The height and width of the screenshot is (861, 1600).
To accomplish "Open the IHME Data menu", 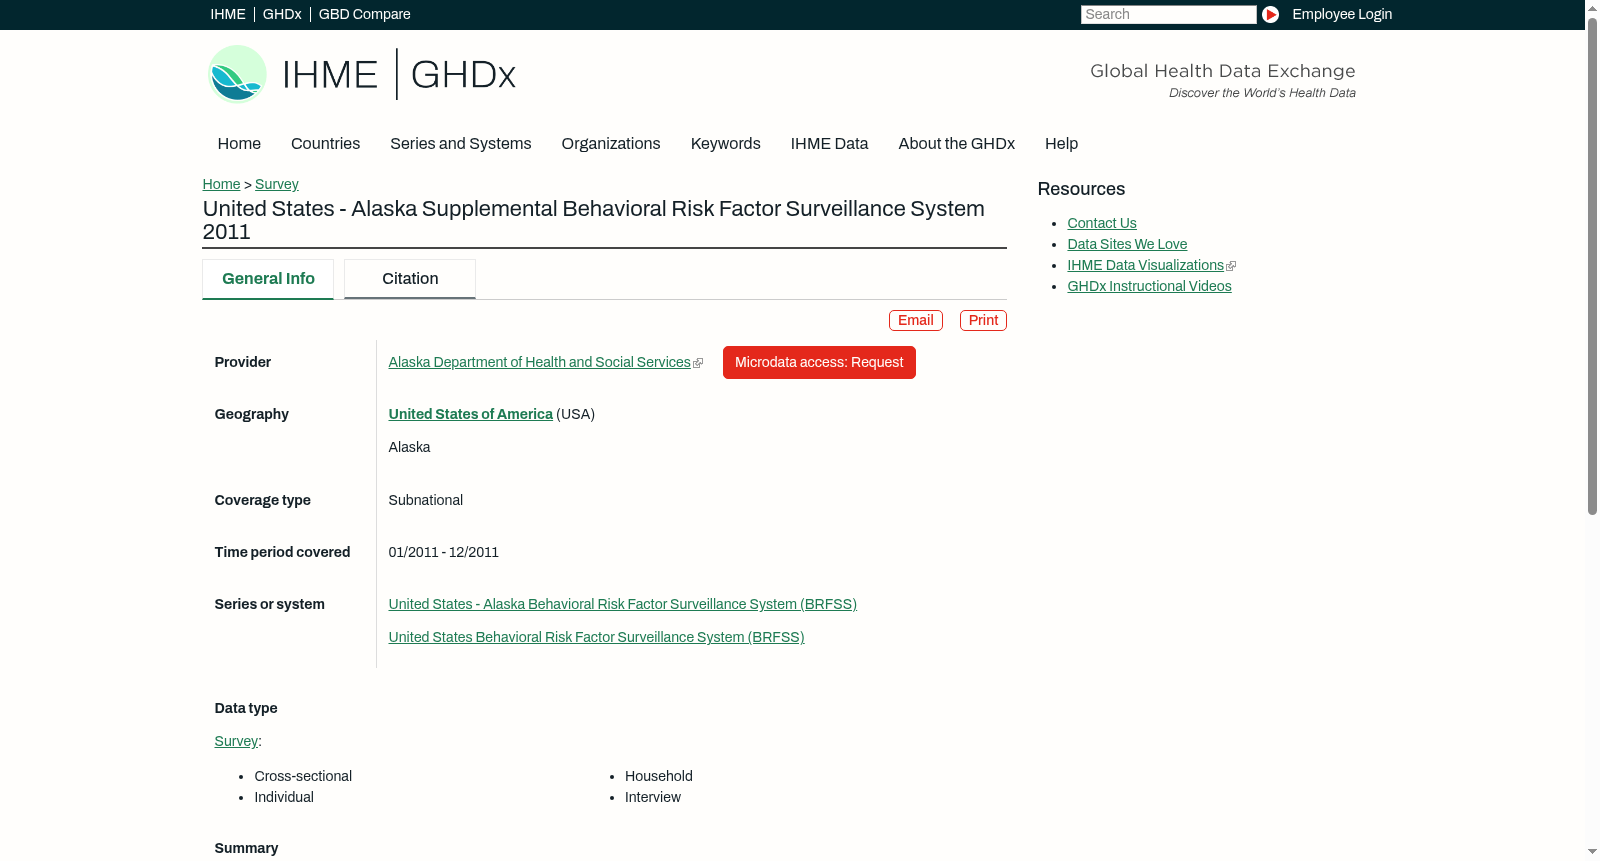I will tap(830, 144).
